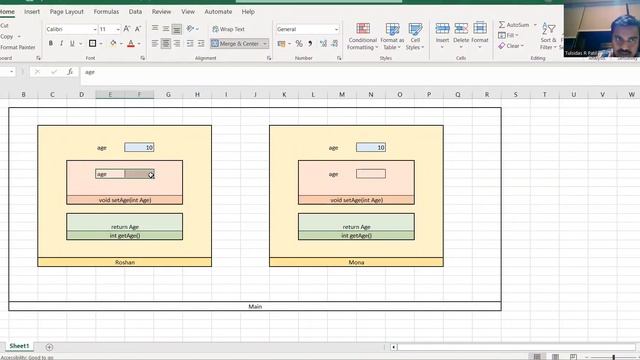Screen dimensions: 640x360
Task: Increase indent
Action: tap(201, 43)
